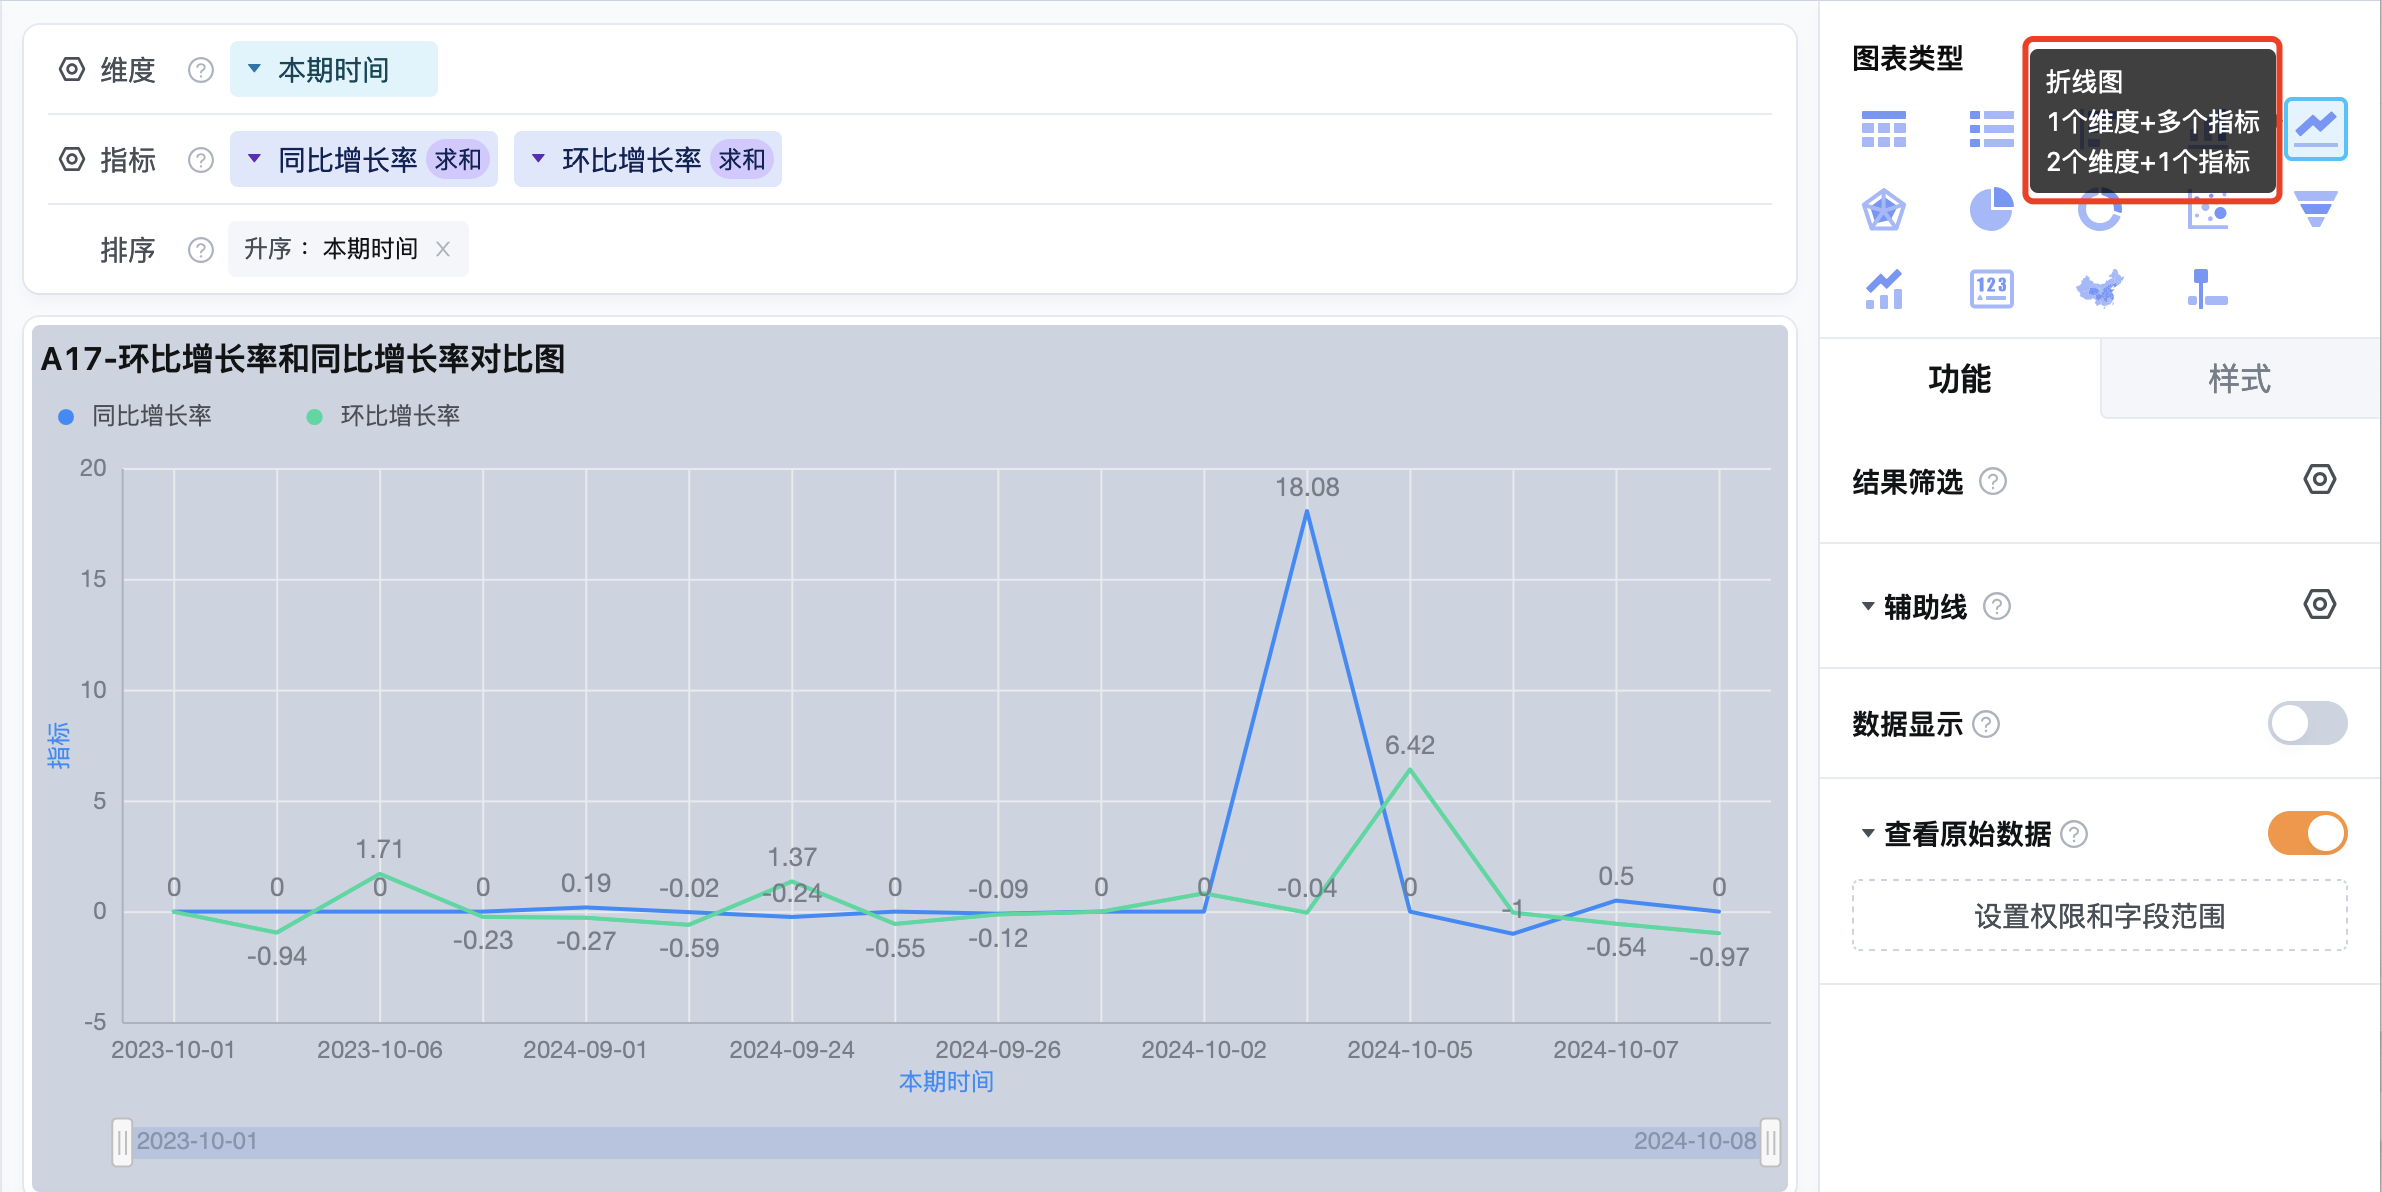Pick the scatter plot chart icon

coord(2208,212)
